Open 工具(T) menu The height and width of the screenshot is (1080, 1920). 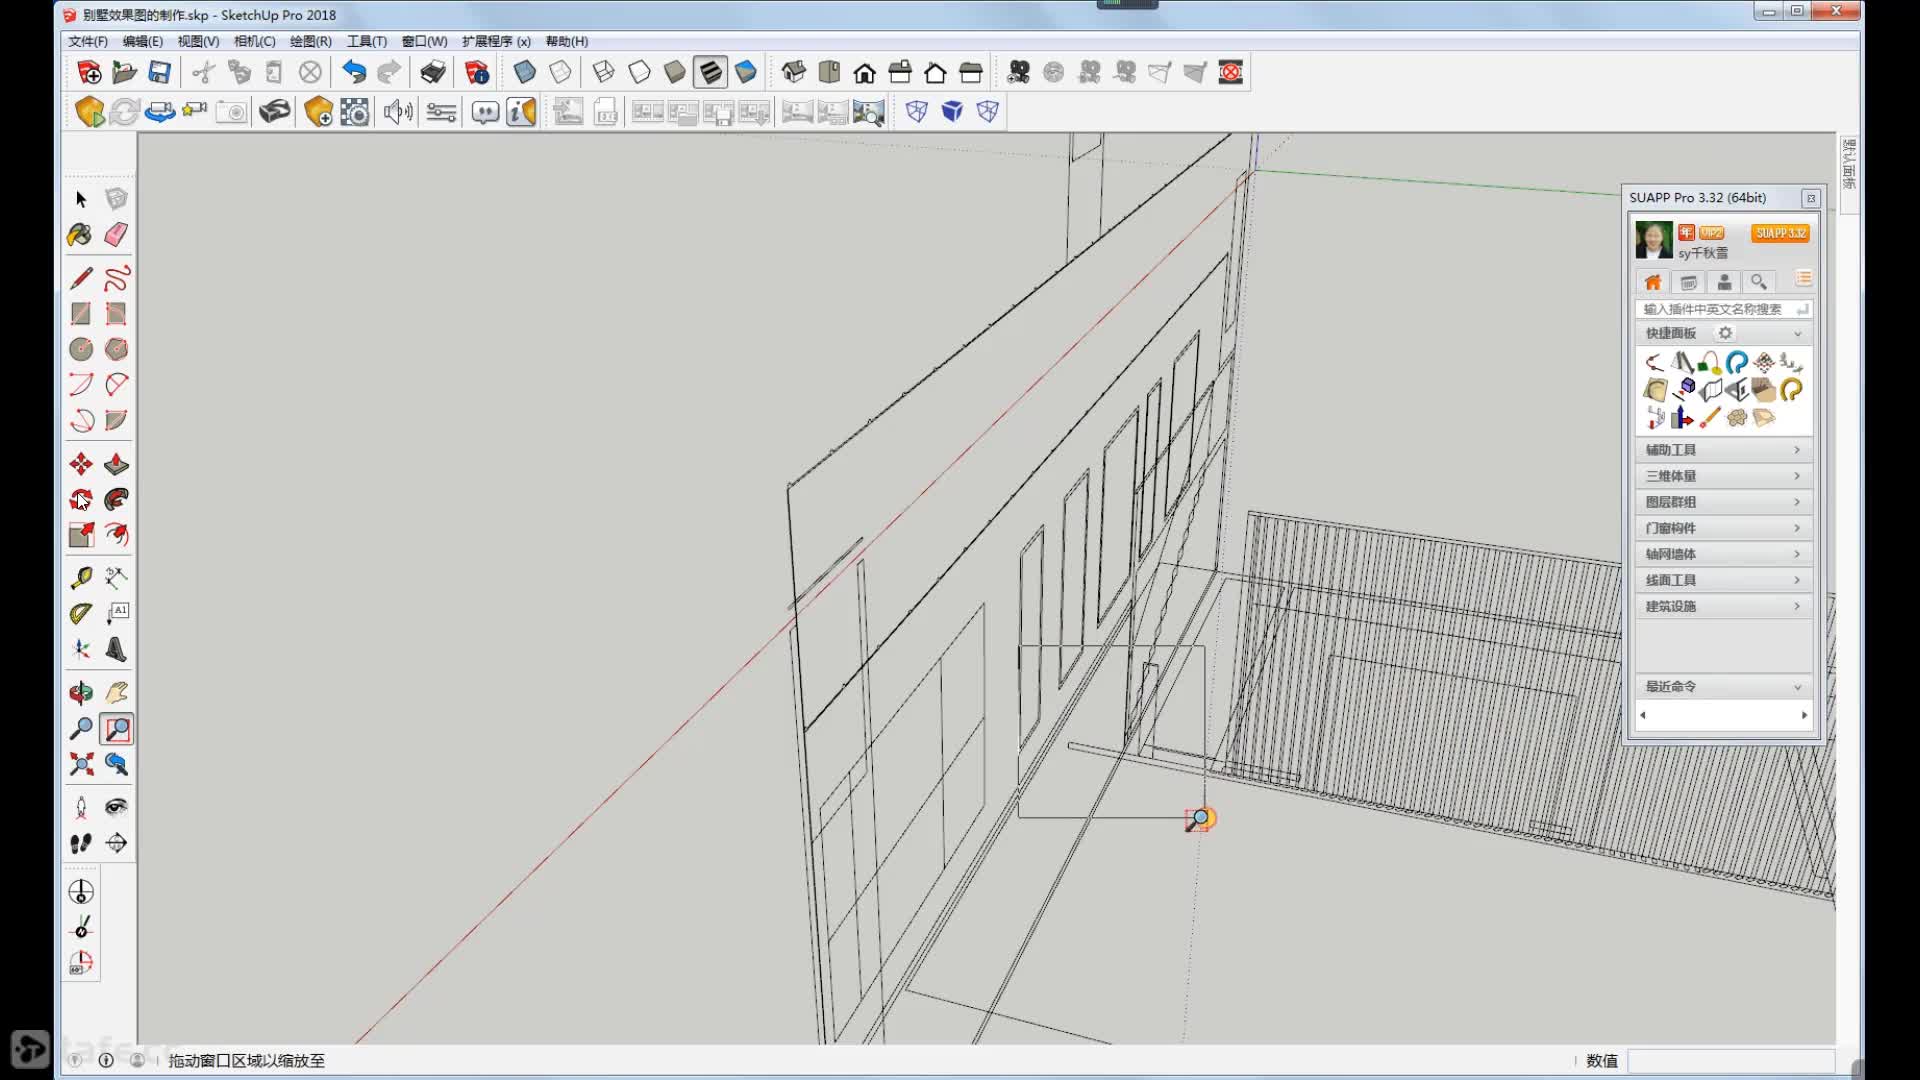(367, 41)
